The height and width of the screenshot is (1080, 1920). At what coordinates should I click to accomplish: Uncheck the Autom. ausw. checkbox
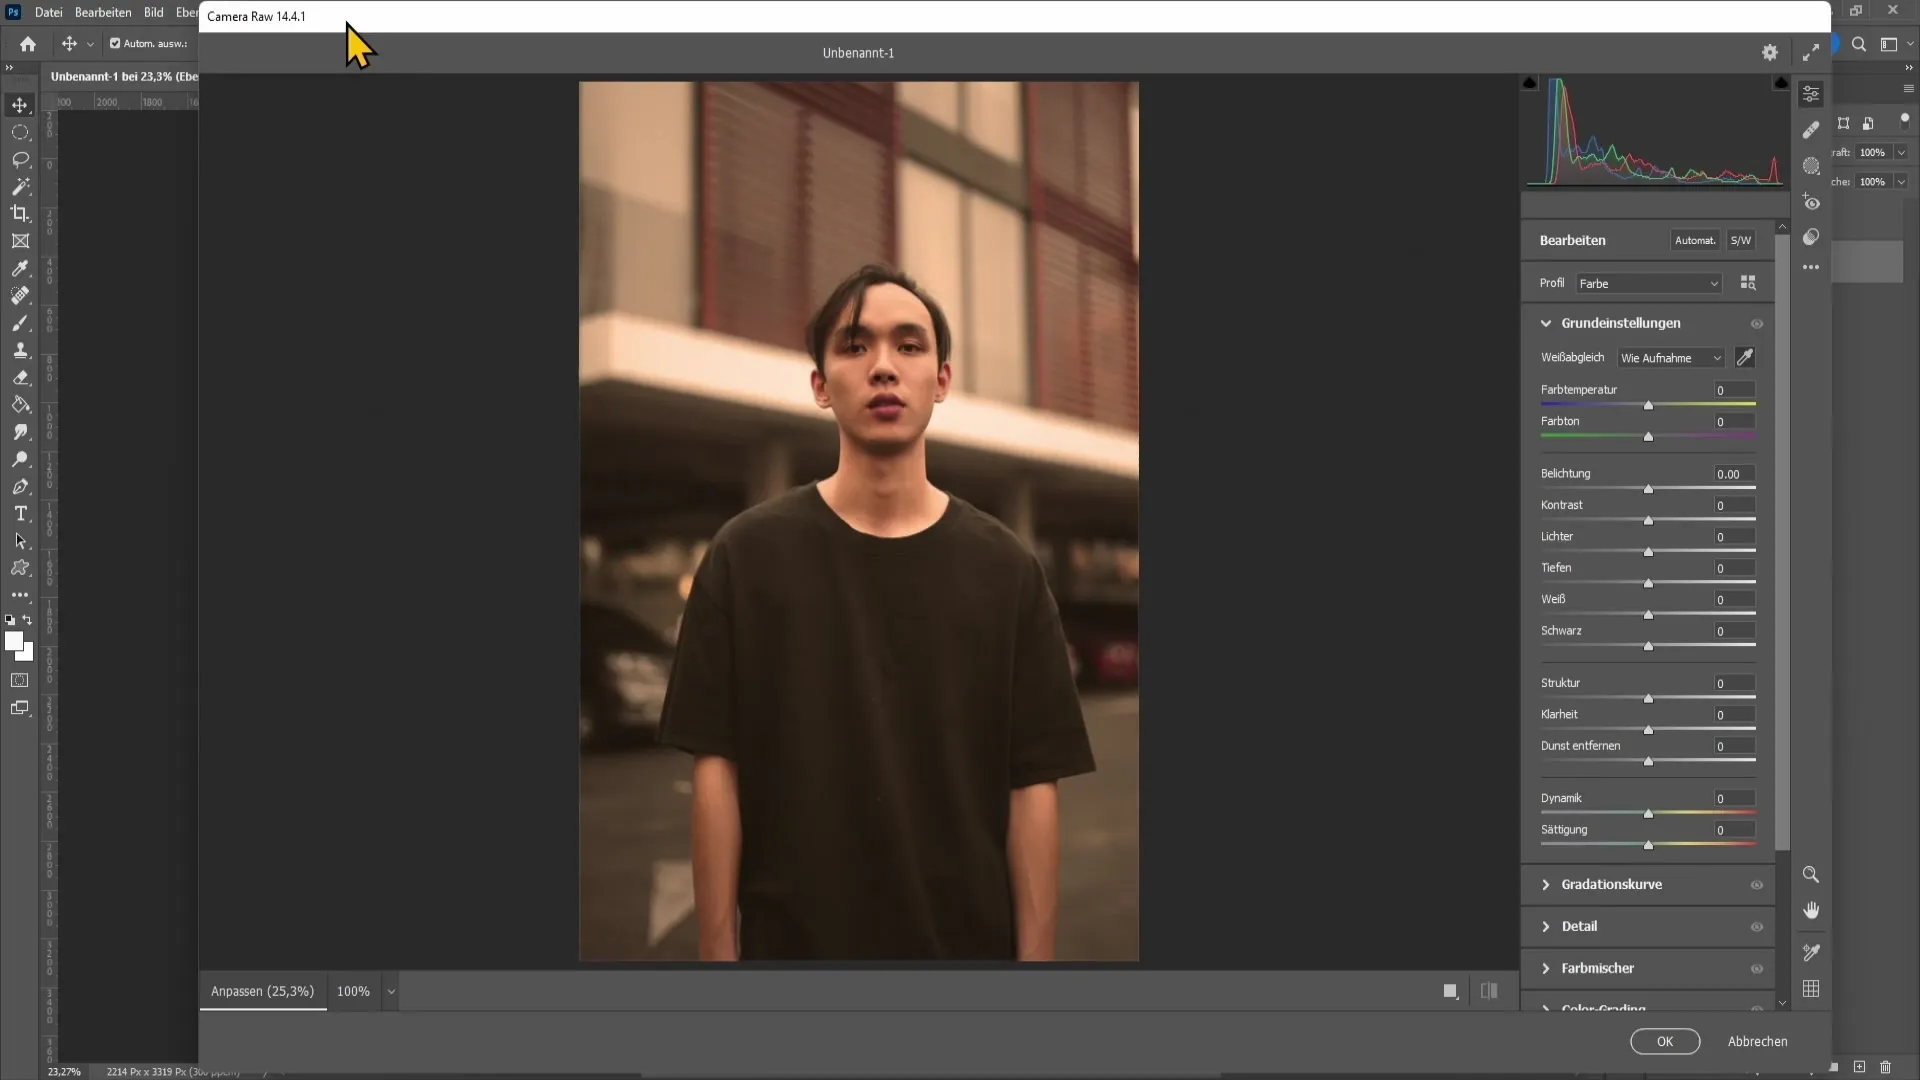point(115,44)
